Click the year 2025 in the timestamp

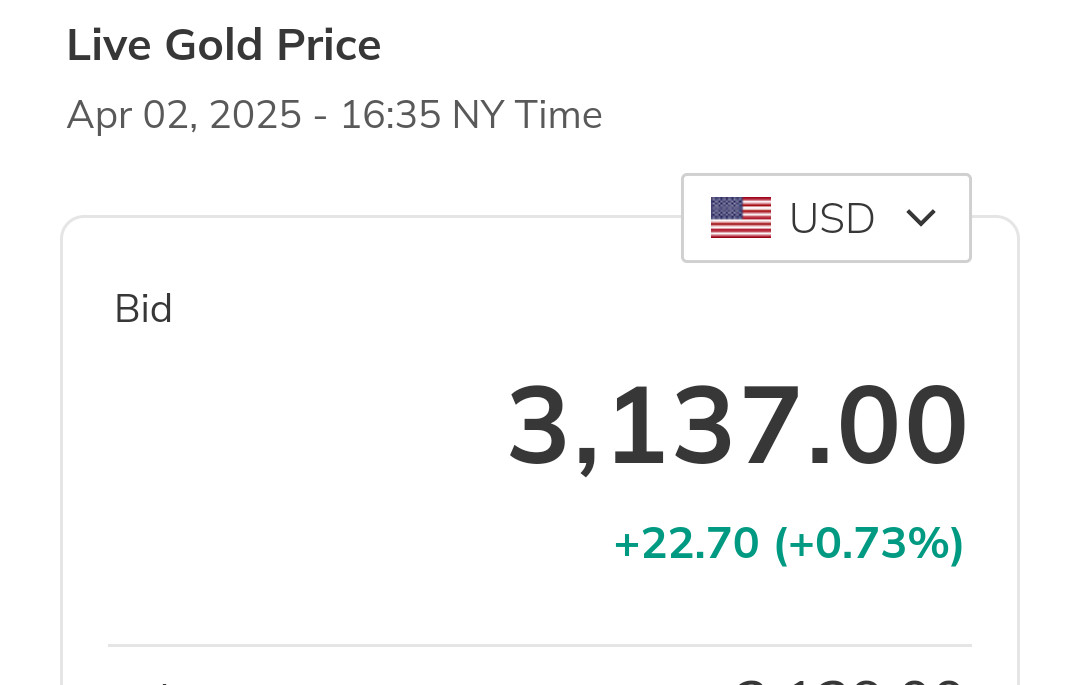click(x=256, y=116)
